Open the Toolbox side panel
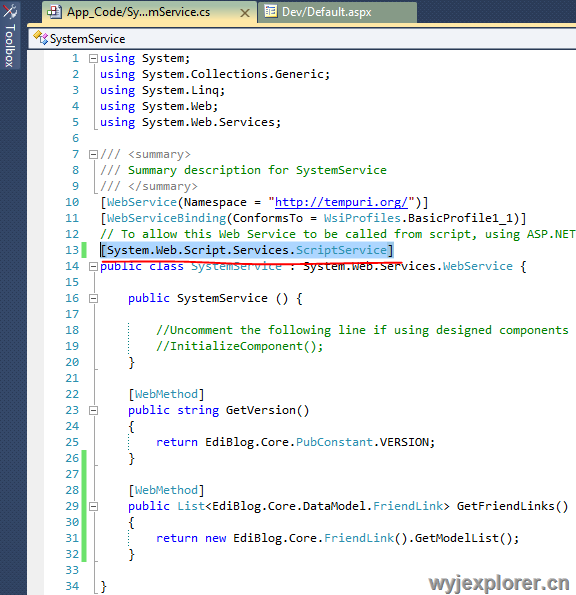 pyautogui.click(x=10, y=35)
